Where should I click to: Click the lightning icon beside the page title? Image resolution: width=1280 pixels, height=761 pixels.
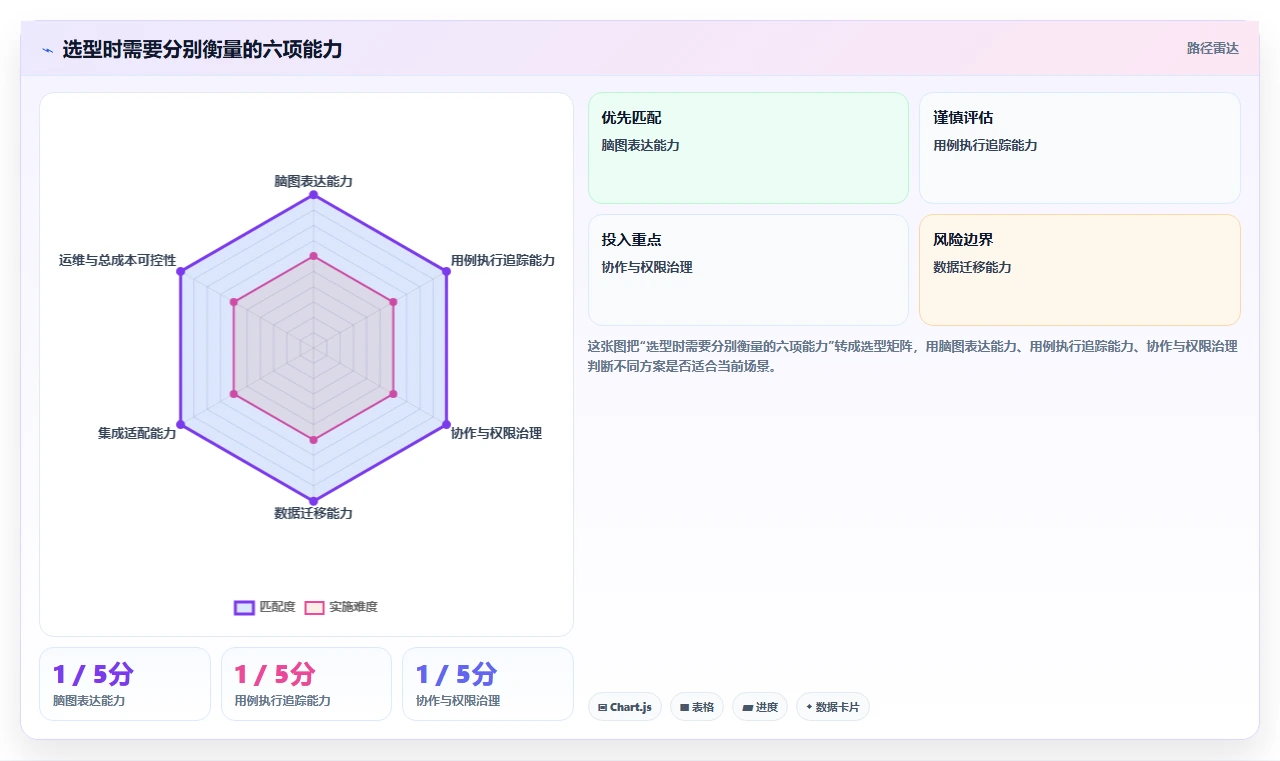(x=48, y=49)
